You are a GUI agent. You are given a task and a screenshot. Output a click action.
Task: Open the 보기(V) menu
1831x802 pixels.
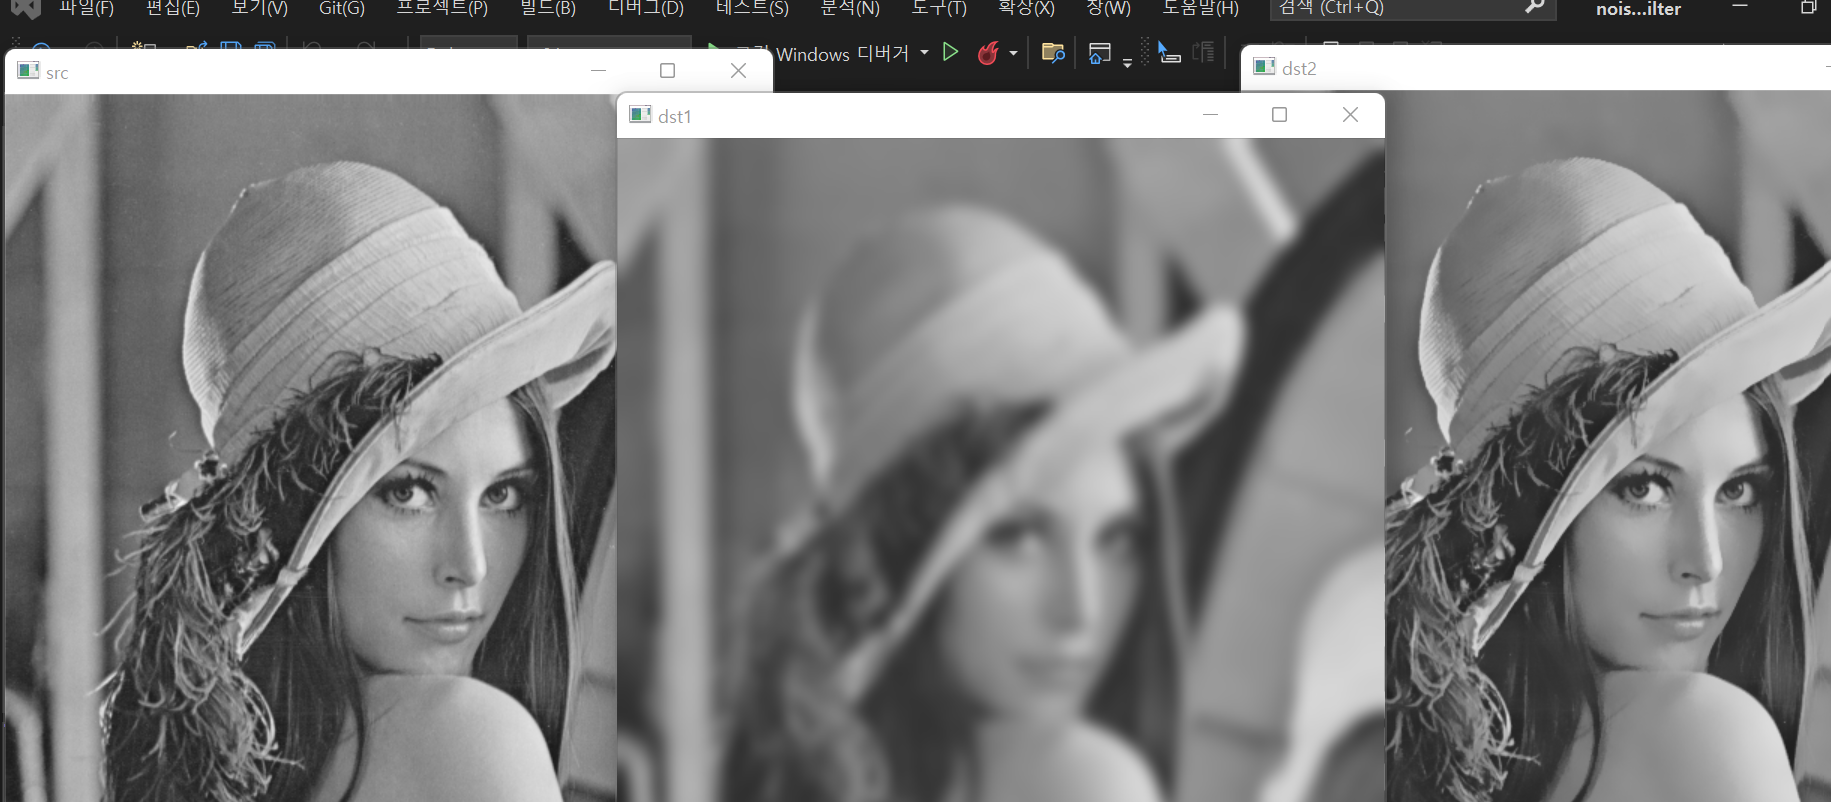260,8
